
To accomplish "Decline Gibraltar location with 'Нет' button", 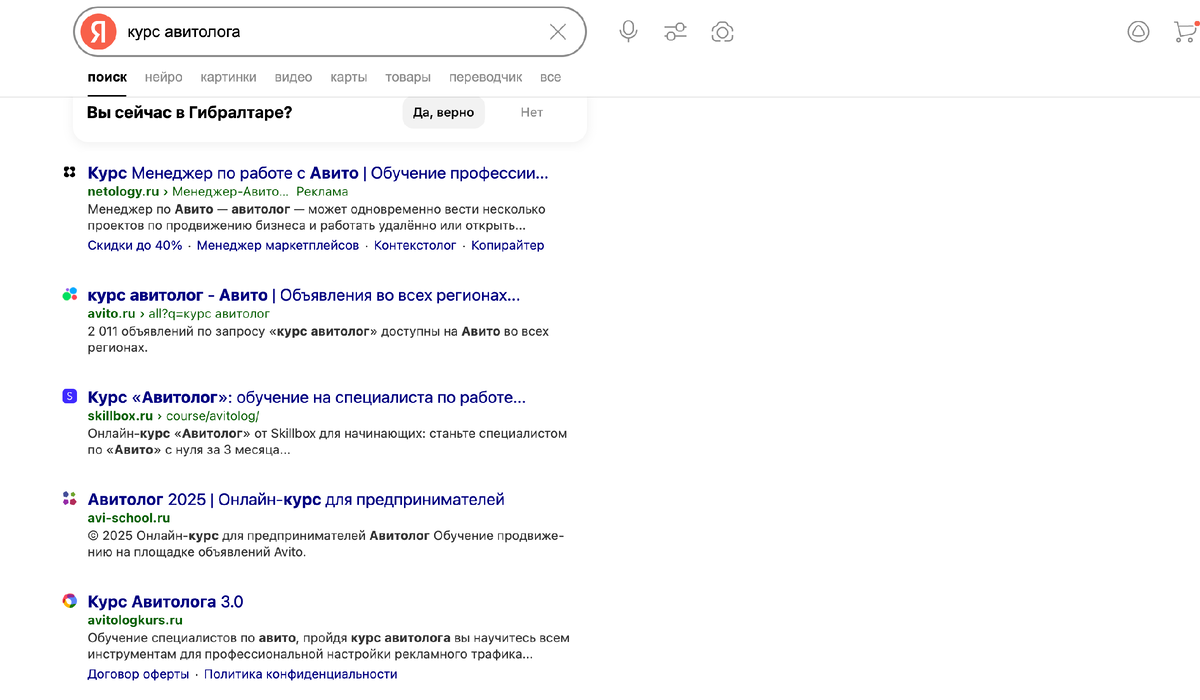I will (532, 112).
